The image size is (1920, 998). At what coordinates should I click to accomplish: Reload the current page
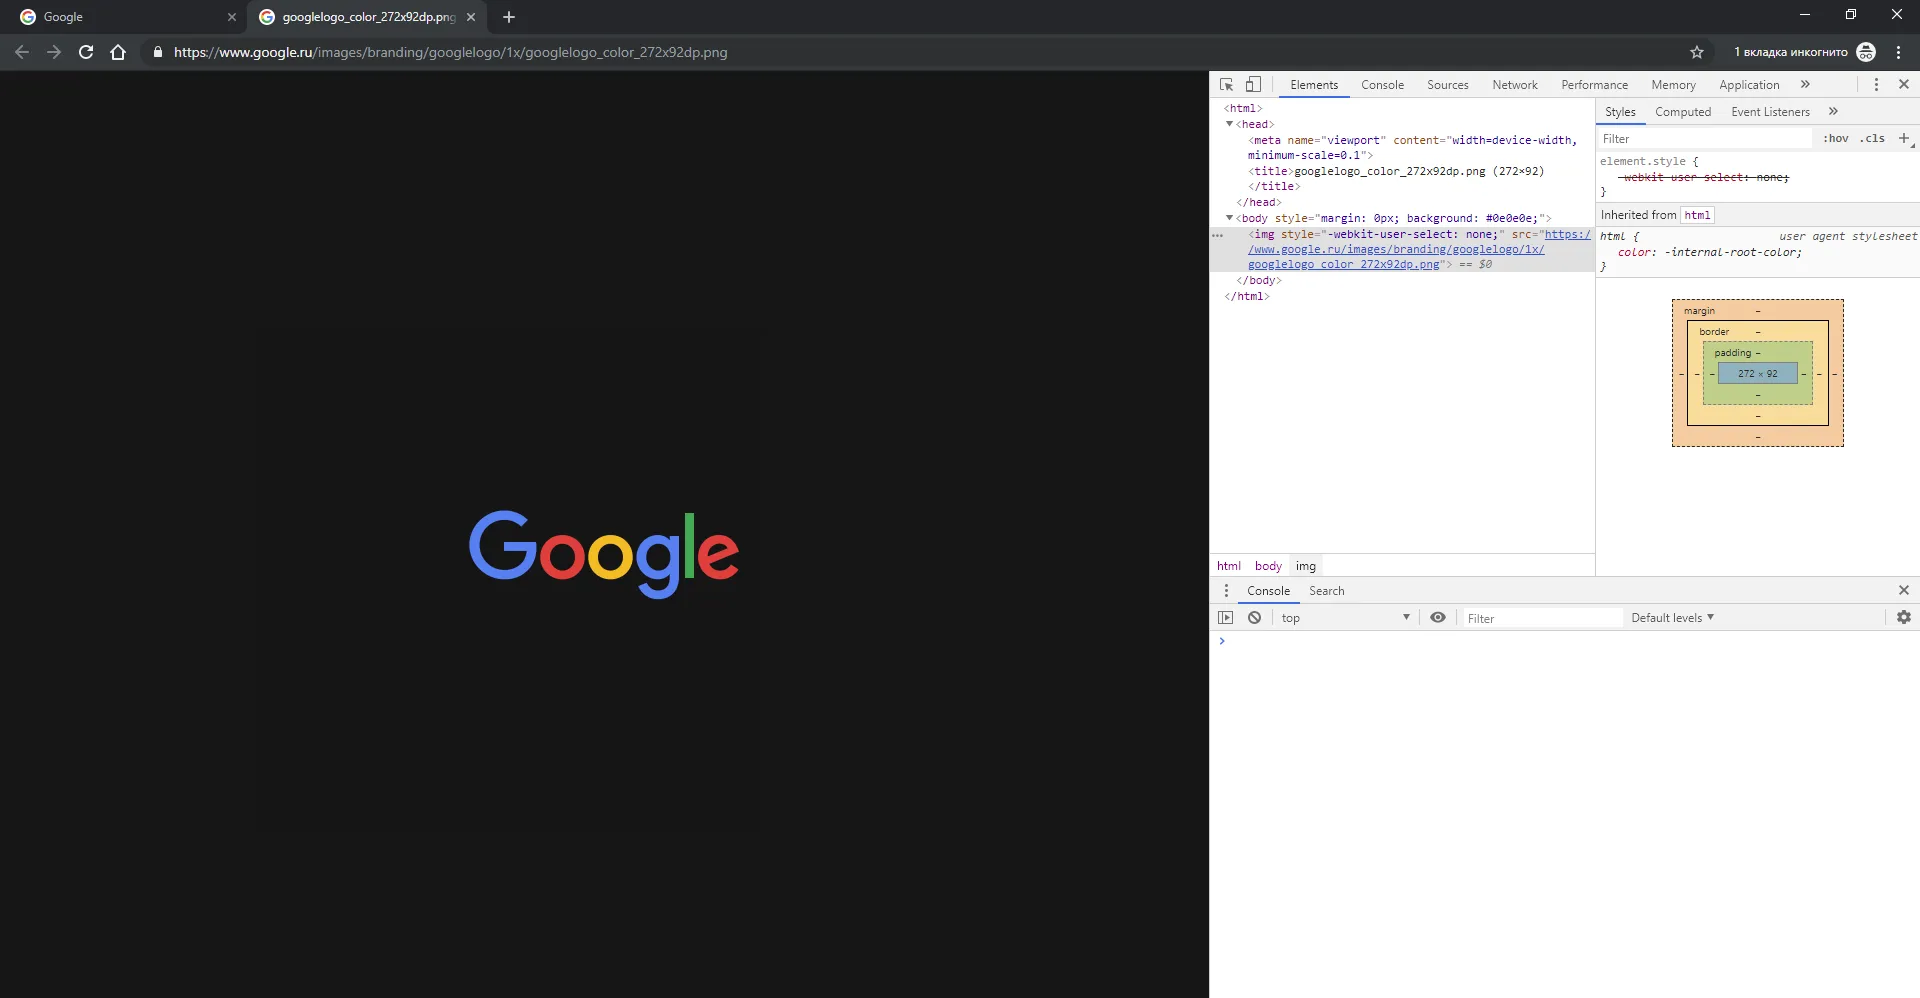(x=86, y=52)
